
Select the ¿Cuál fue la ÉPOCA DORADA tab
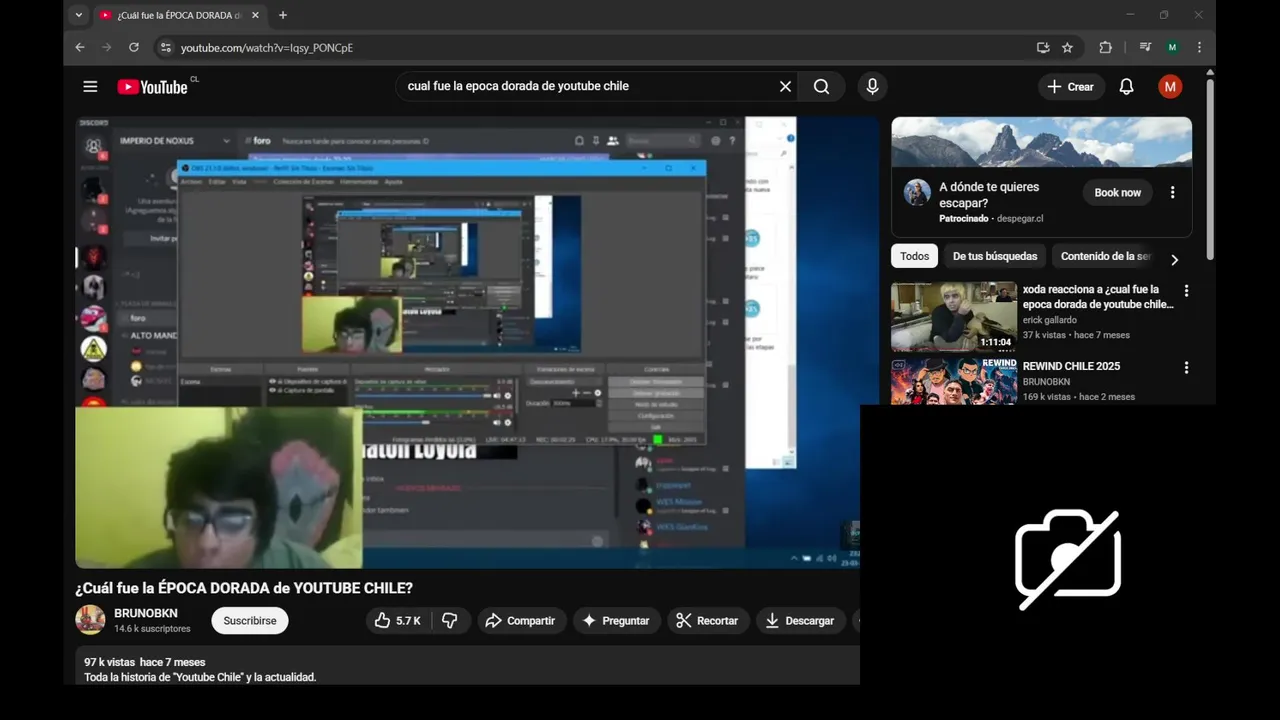(180, 15)
